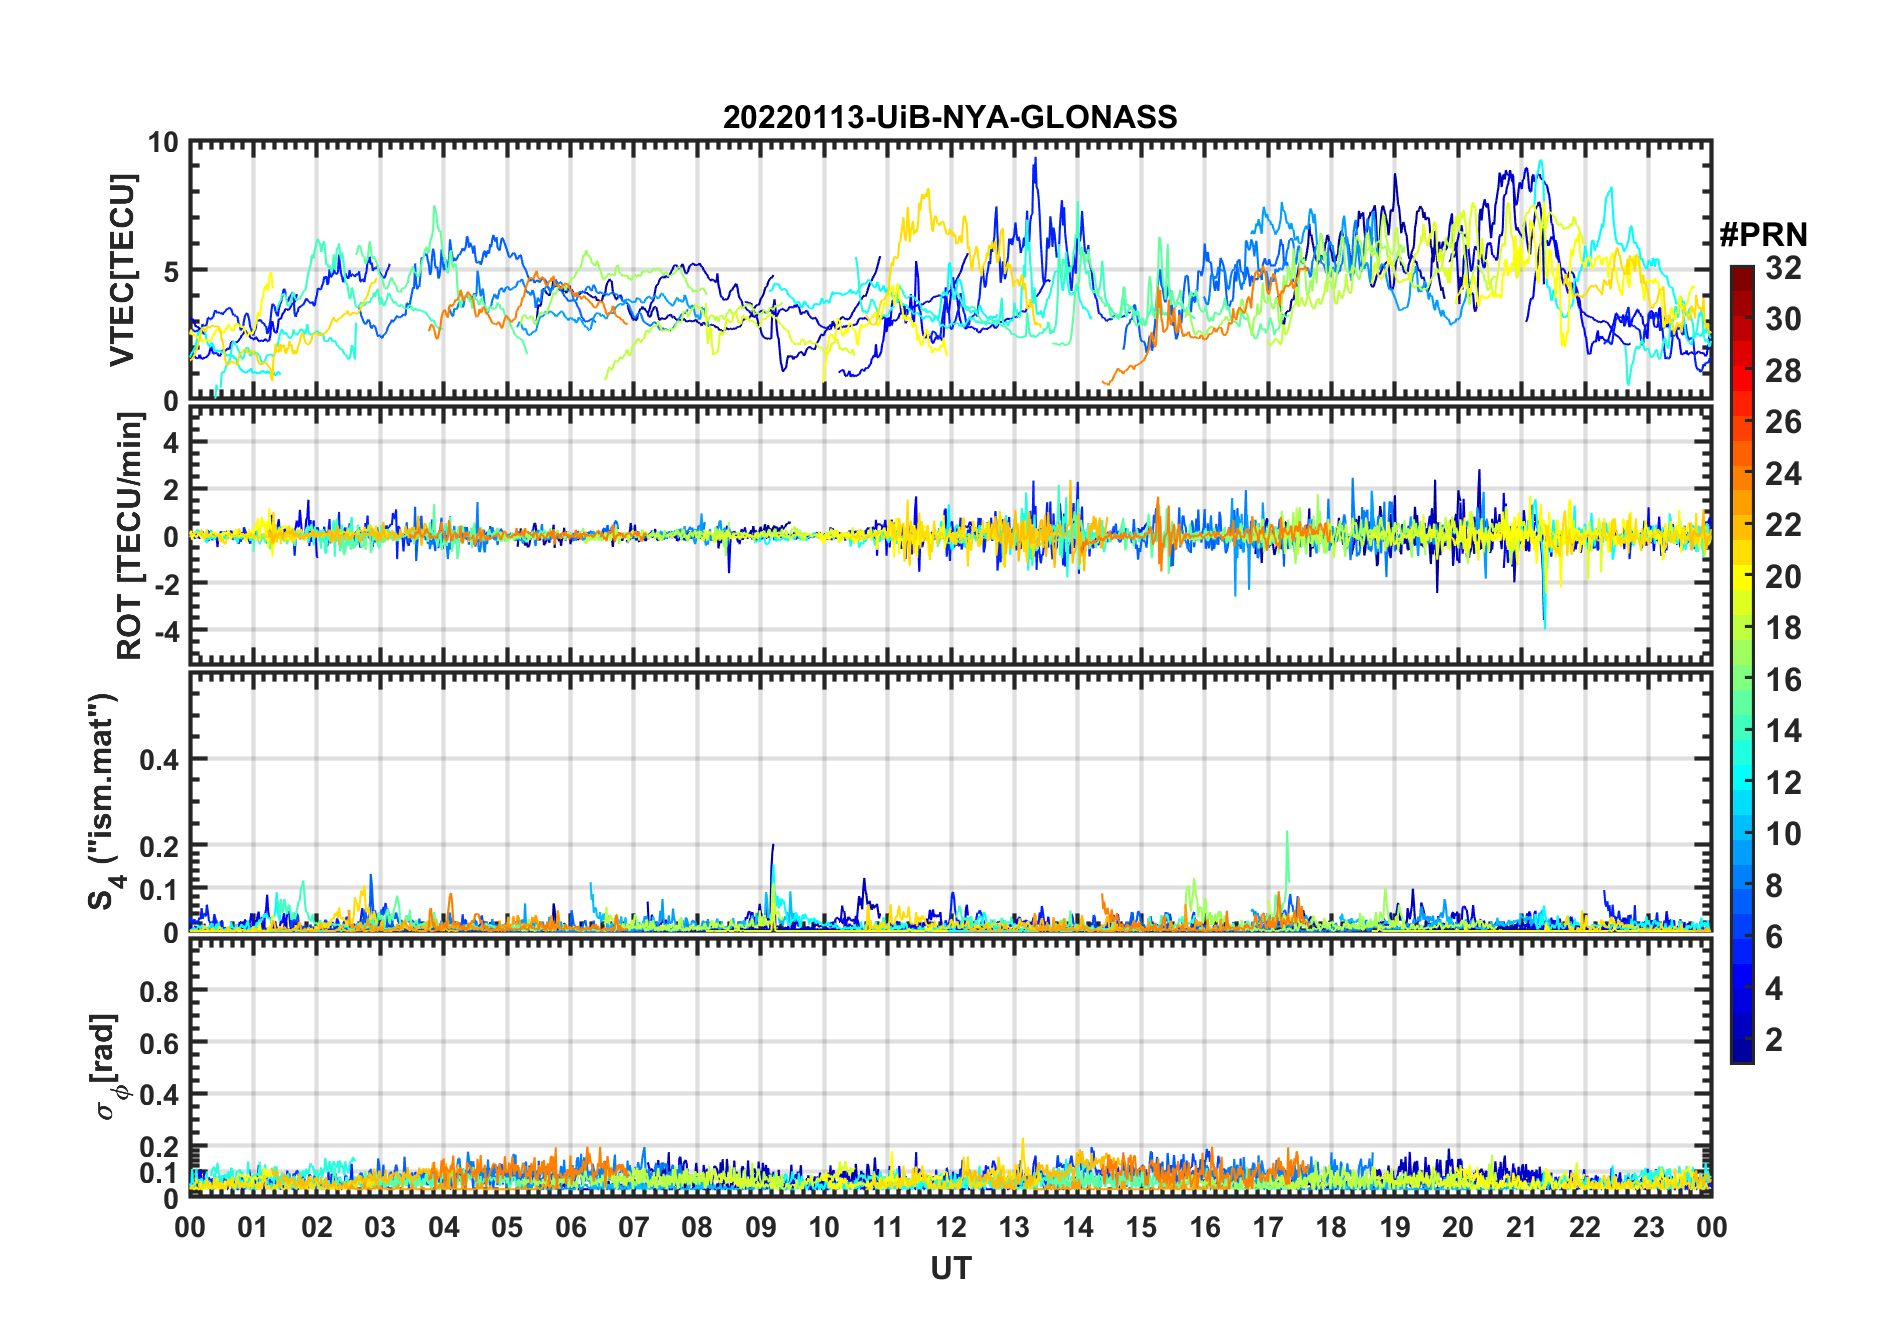
Task: Click x-axis tick label 12
Action: pyautogui.click(x=951, y=1227)
